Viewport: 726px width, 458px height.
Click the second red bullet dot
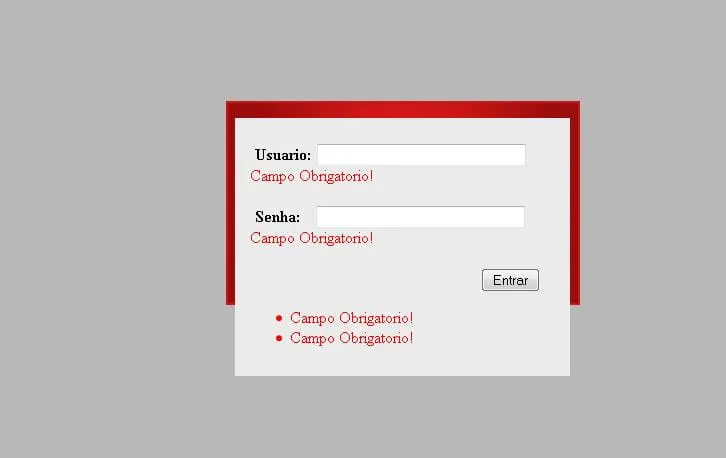(x=279, y=338)
